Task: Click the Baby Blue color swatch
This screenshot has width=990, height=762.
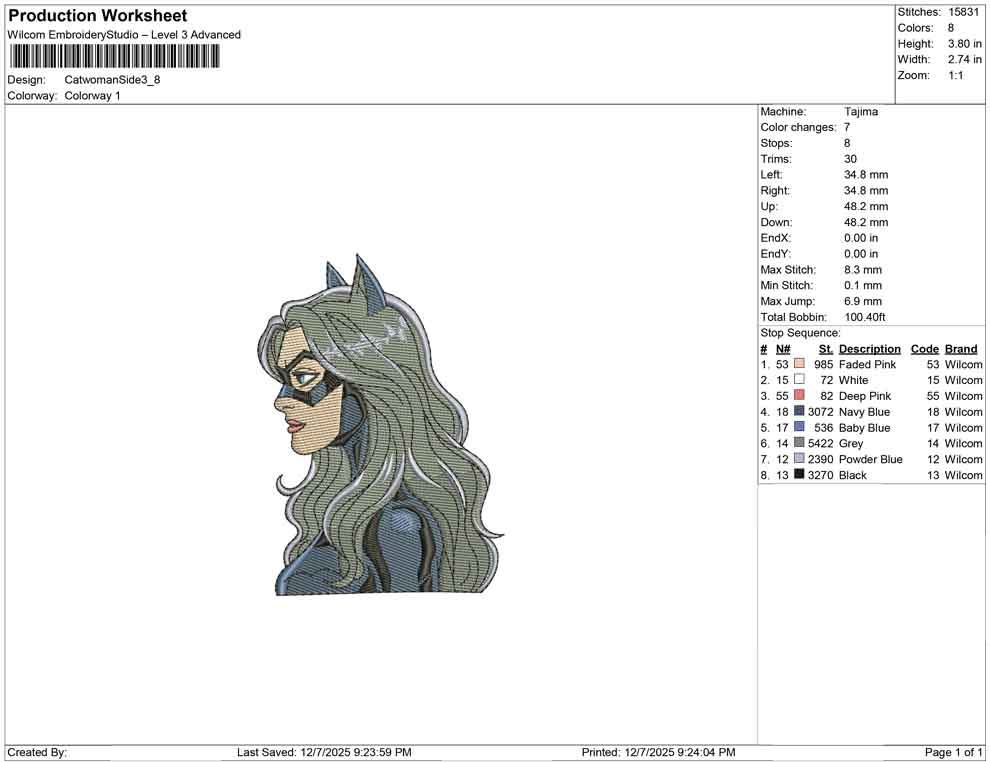Action: click(x=798, y=427)
